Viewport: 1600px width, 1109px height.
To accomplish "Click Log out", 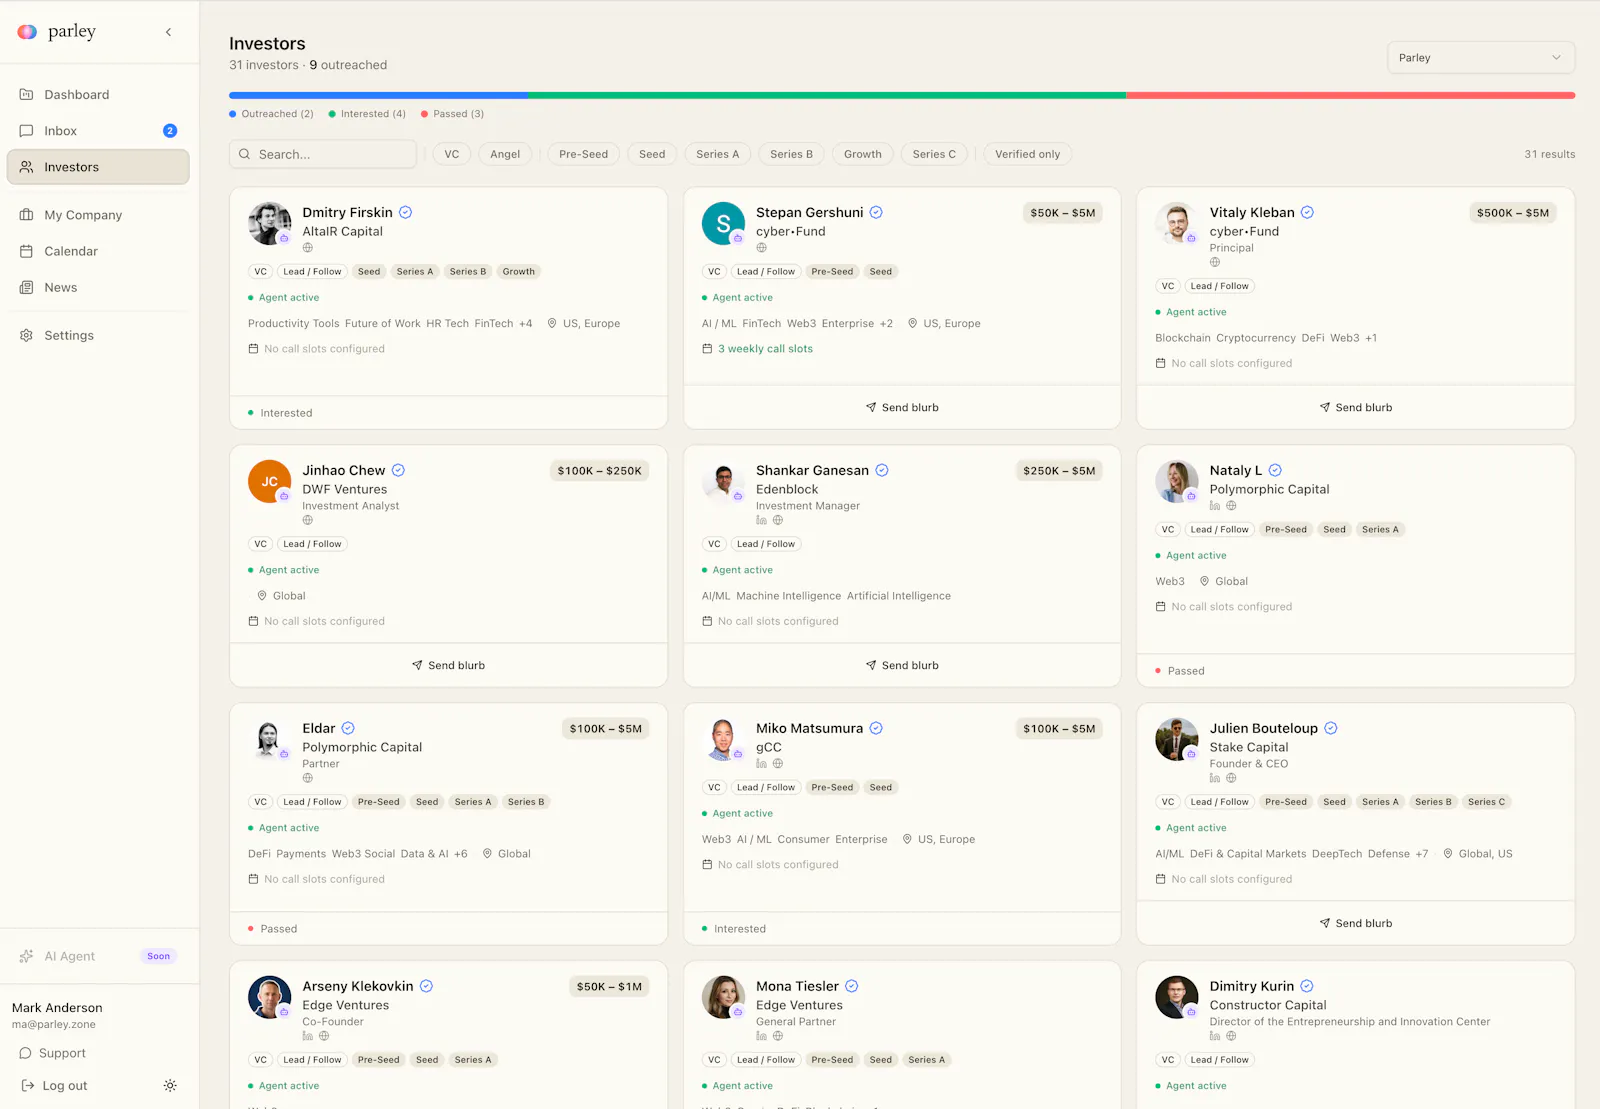I will click(x=54, y=1086).
